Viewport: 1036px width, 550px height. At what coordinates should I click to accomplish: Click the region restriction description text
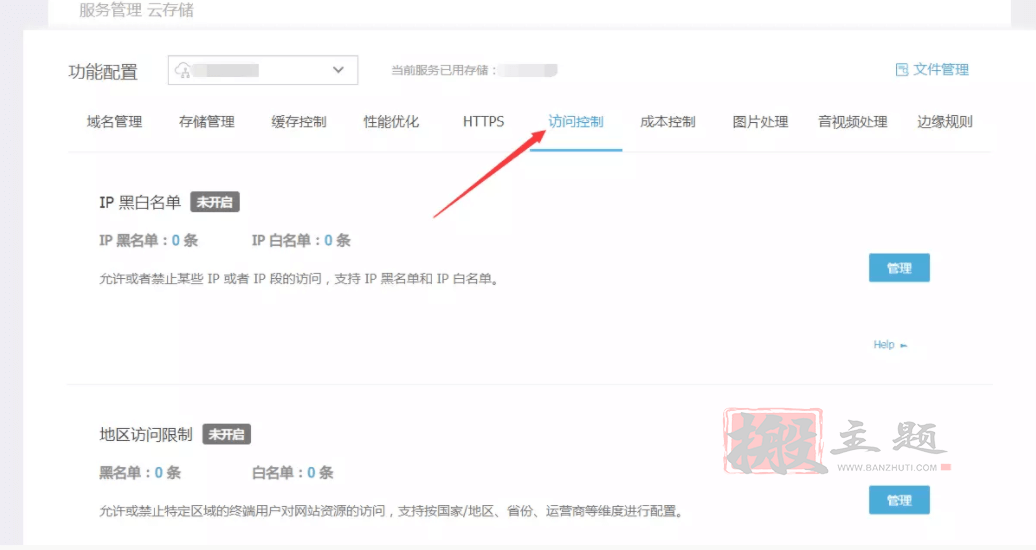coord(391,511)
